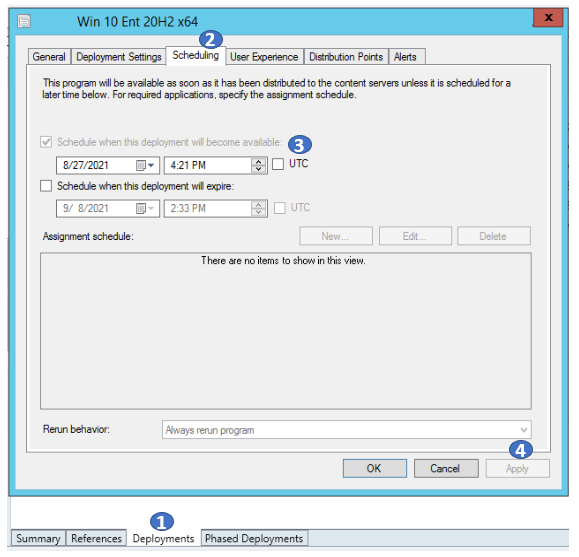The height and width of the screenshot is (557, 579).
Task: Increase the 4:21 PM time value
Action: coord(258,162)
